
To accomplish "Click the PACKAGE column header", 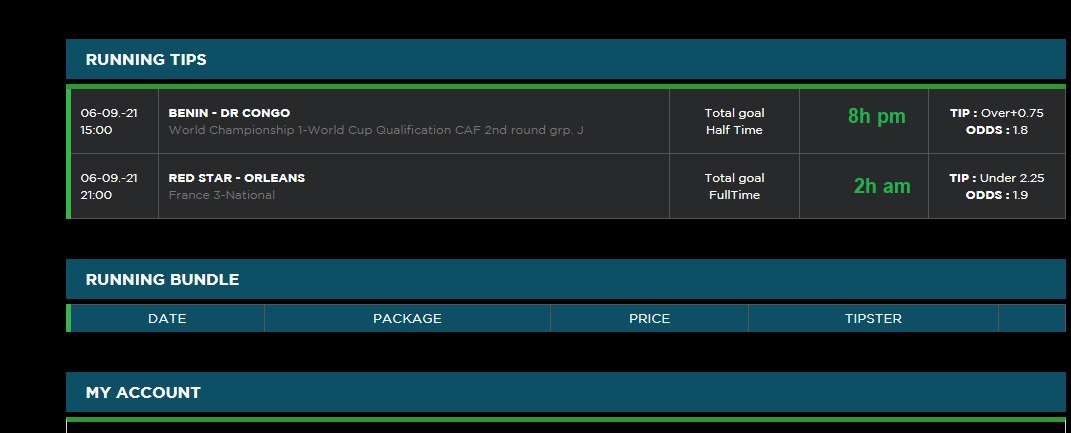I will (407, 319).
